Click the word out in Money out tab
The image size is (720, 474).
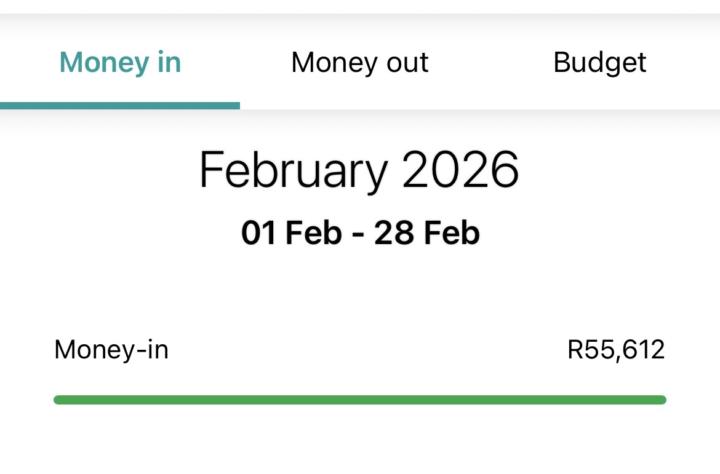[x=407, y=63]
